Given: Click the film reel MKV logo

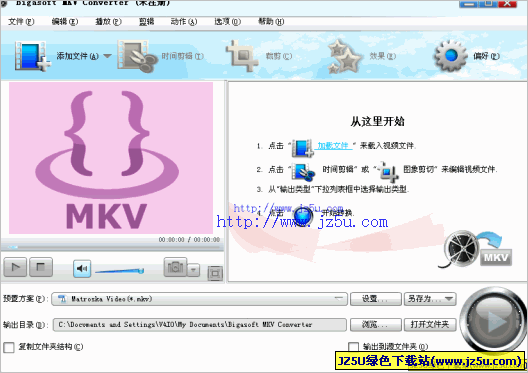Looking at the screenshot, I should (475, 249).
